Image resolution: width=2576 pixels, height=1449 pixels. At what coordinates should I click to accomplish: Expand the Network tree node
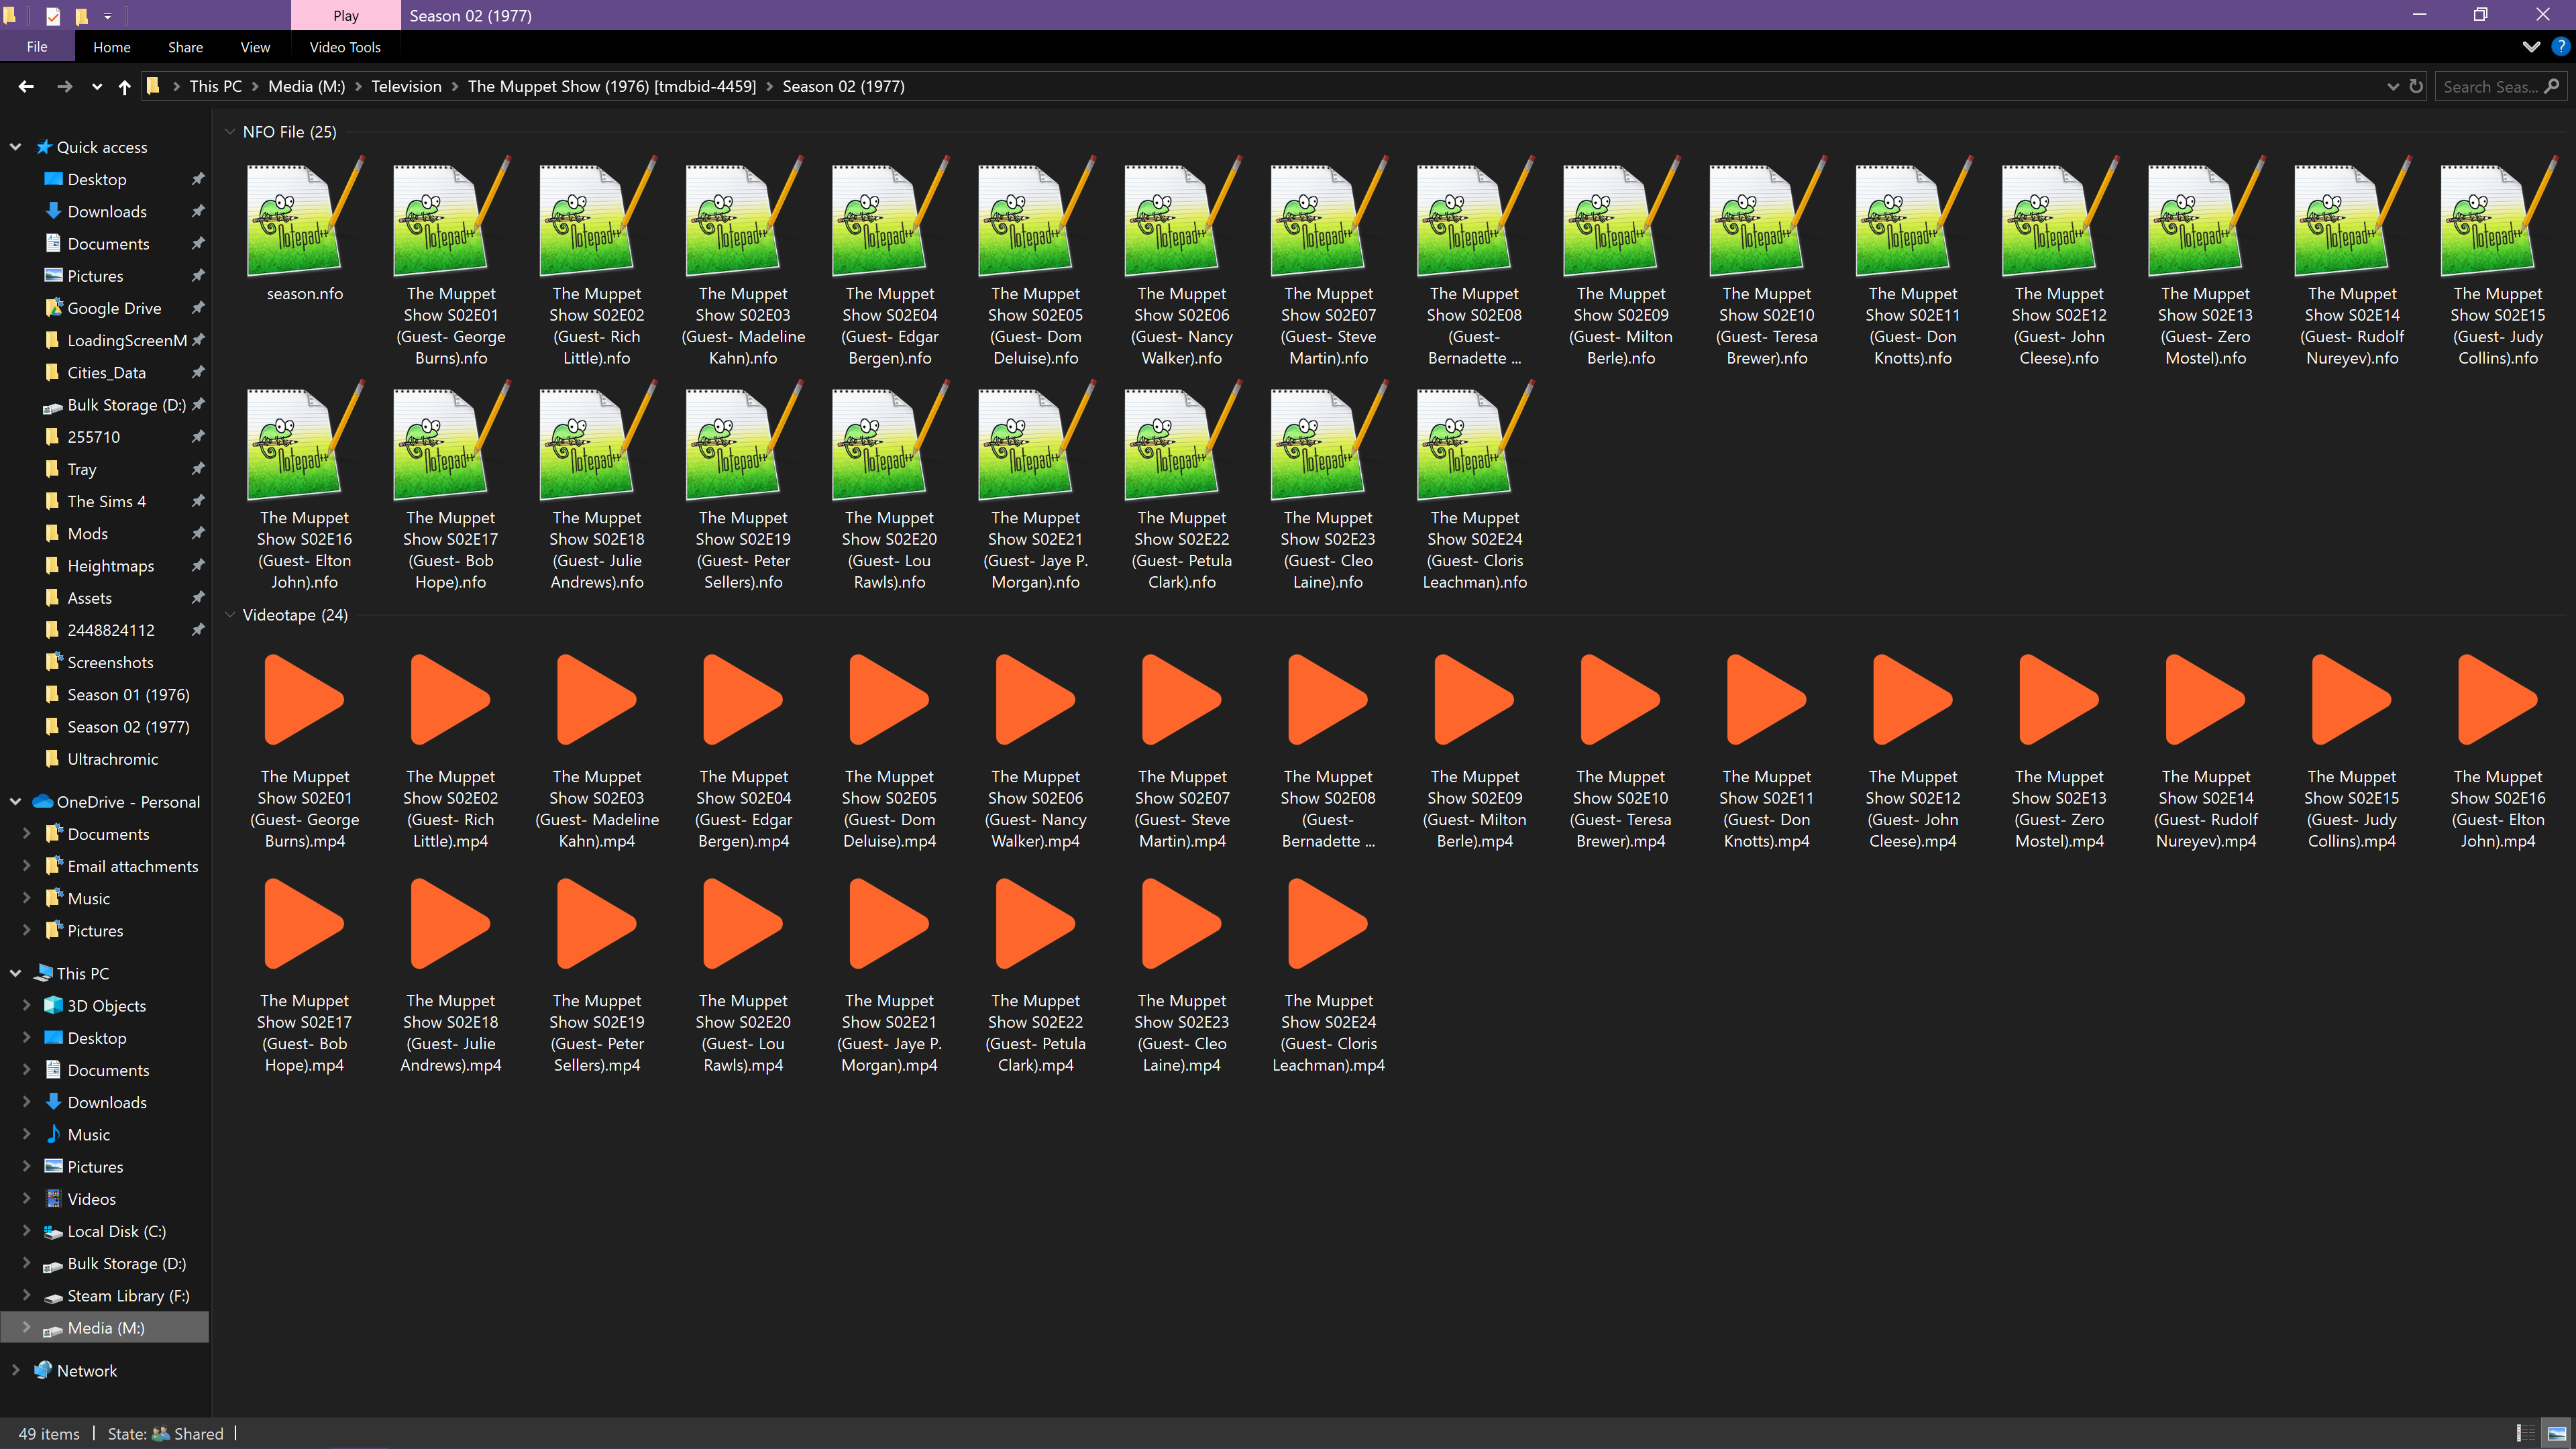[15, 1370]
